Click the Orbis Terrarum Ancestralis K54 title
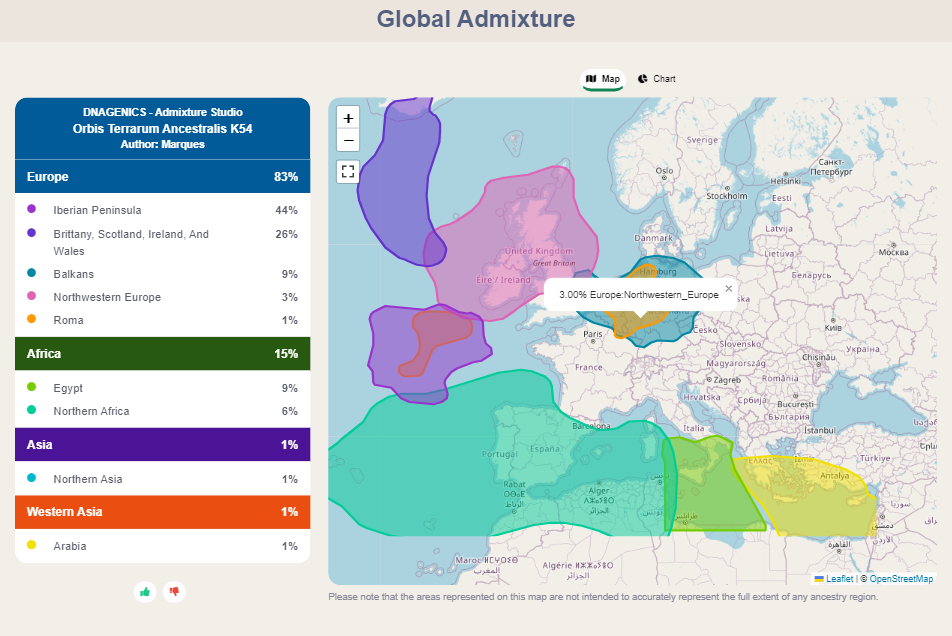 point(163,129)
